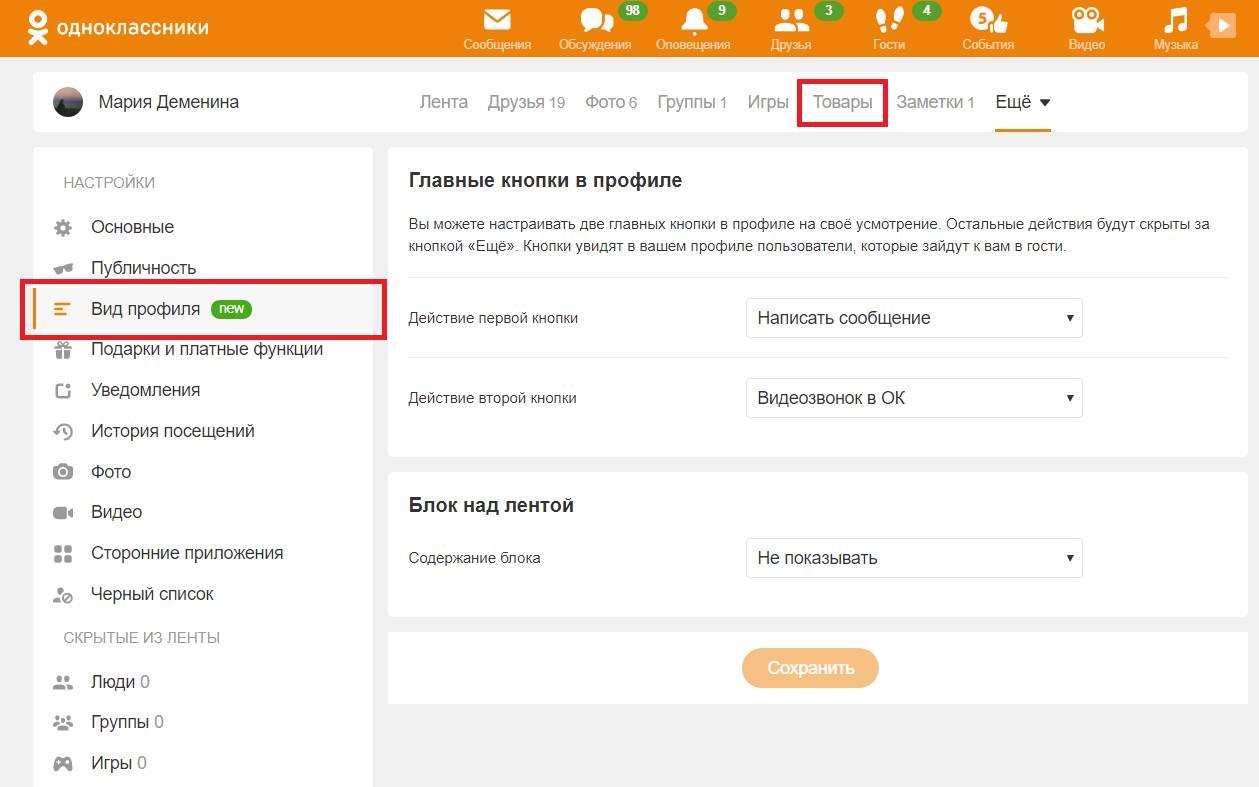The height and width of the screenshot is (787, 1259).
Task: Open История посещений link
Action: click(x=173, y=431)
